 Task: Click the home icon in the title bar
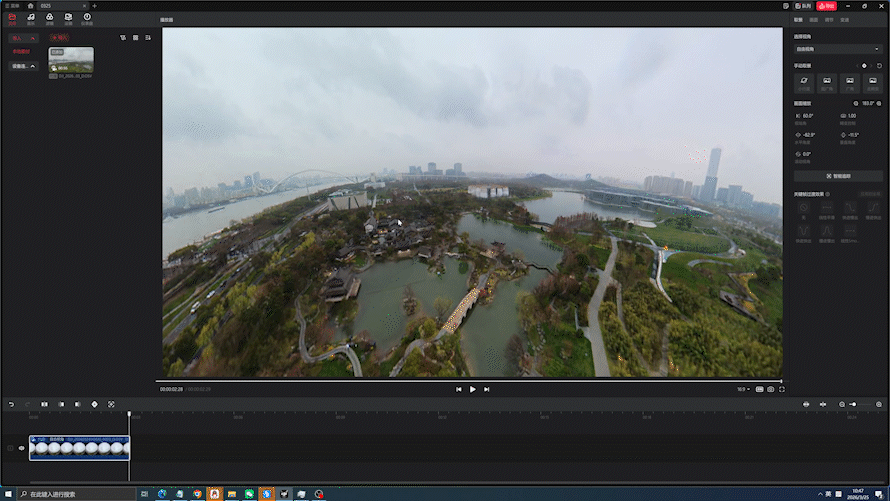(30, 6)
